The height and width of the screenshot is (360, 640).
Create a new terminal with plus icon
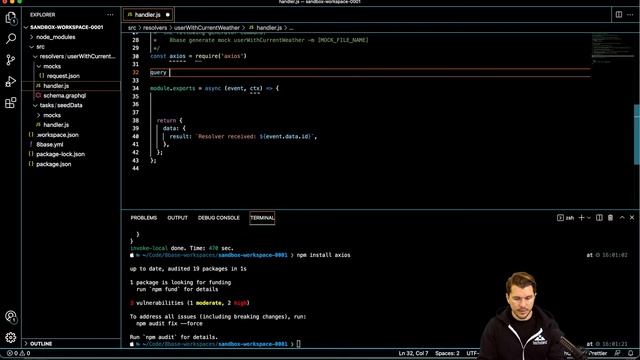click(x=581, y=218)
